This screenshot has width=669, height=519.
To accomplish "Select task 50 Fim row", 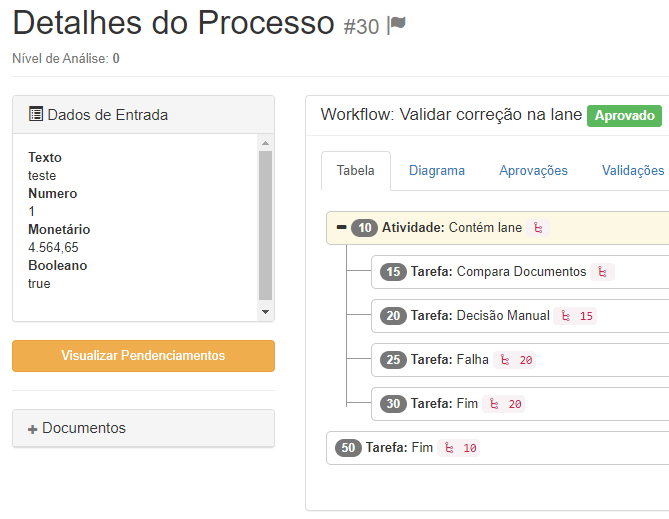I will click(400, 448).
